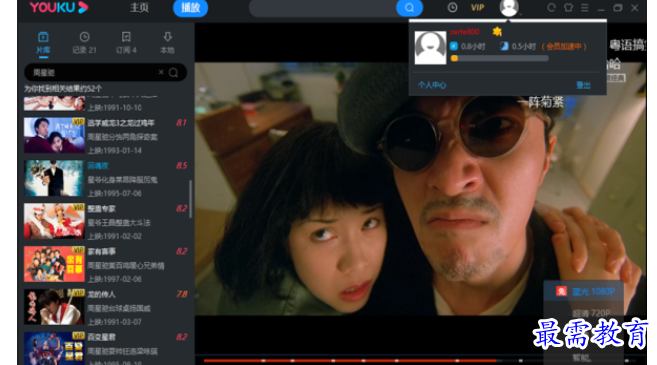
Task: Expand the account dropdown arrow beside avatar
Action: pyautogui.click(x=521, y=14)
